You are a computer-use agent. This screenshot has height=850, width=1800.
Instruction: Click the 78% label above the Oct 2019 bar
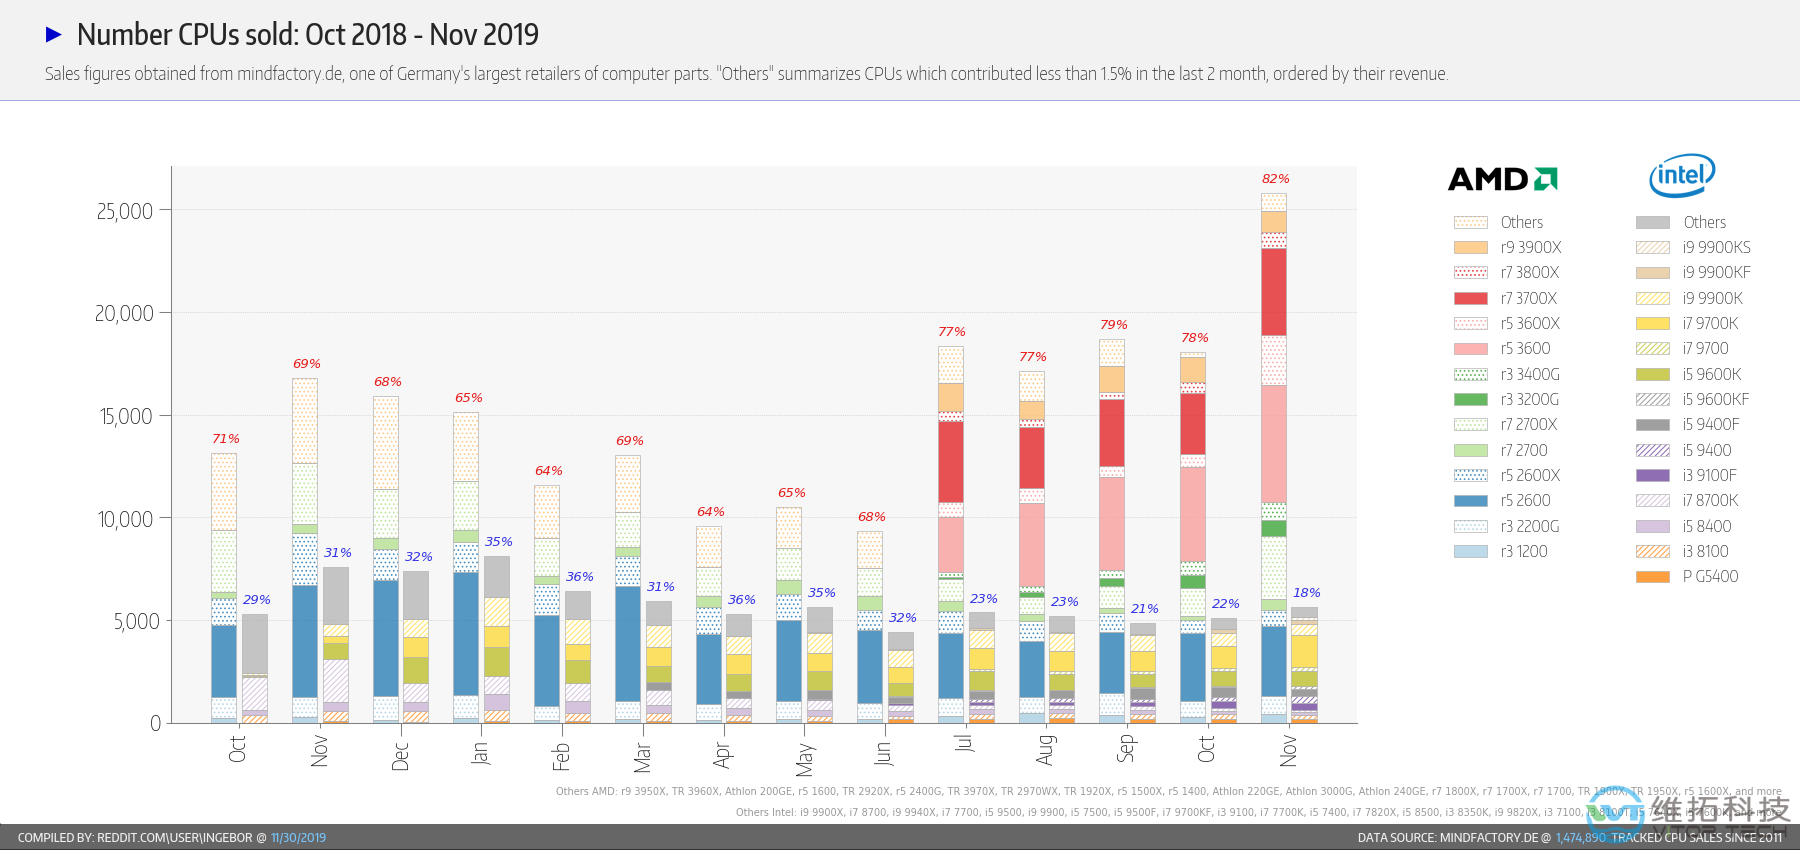1195,338
